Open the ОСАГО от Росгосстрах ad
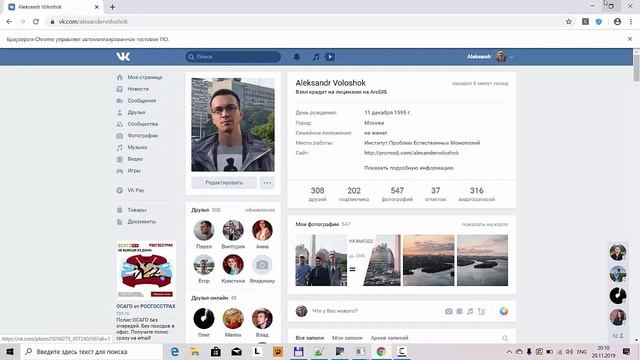Image resolution: width=640 pixels, height=360 pixels. 146,270
